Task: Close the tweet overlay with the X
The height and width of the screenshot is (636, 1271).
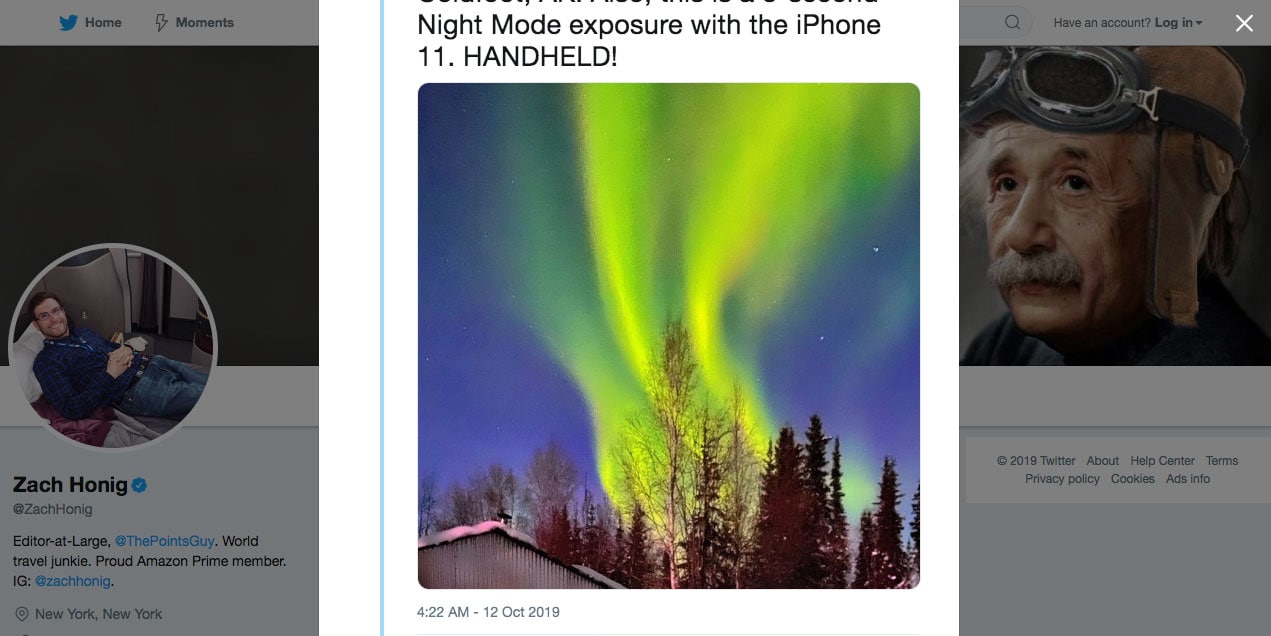Action: coord(1244,23)
